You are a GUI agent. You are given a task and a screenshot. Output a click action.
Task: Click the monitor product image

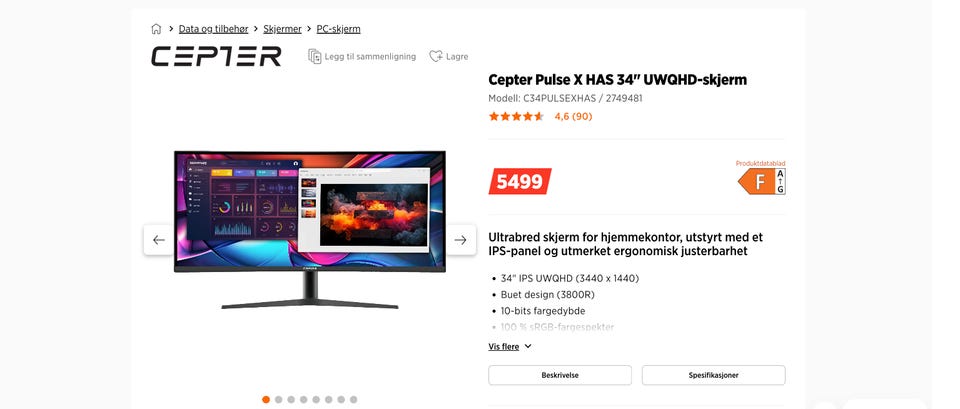click(310, 230)
